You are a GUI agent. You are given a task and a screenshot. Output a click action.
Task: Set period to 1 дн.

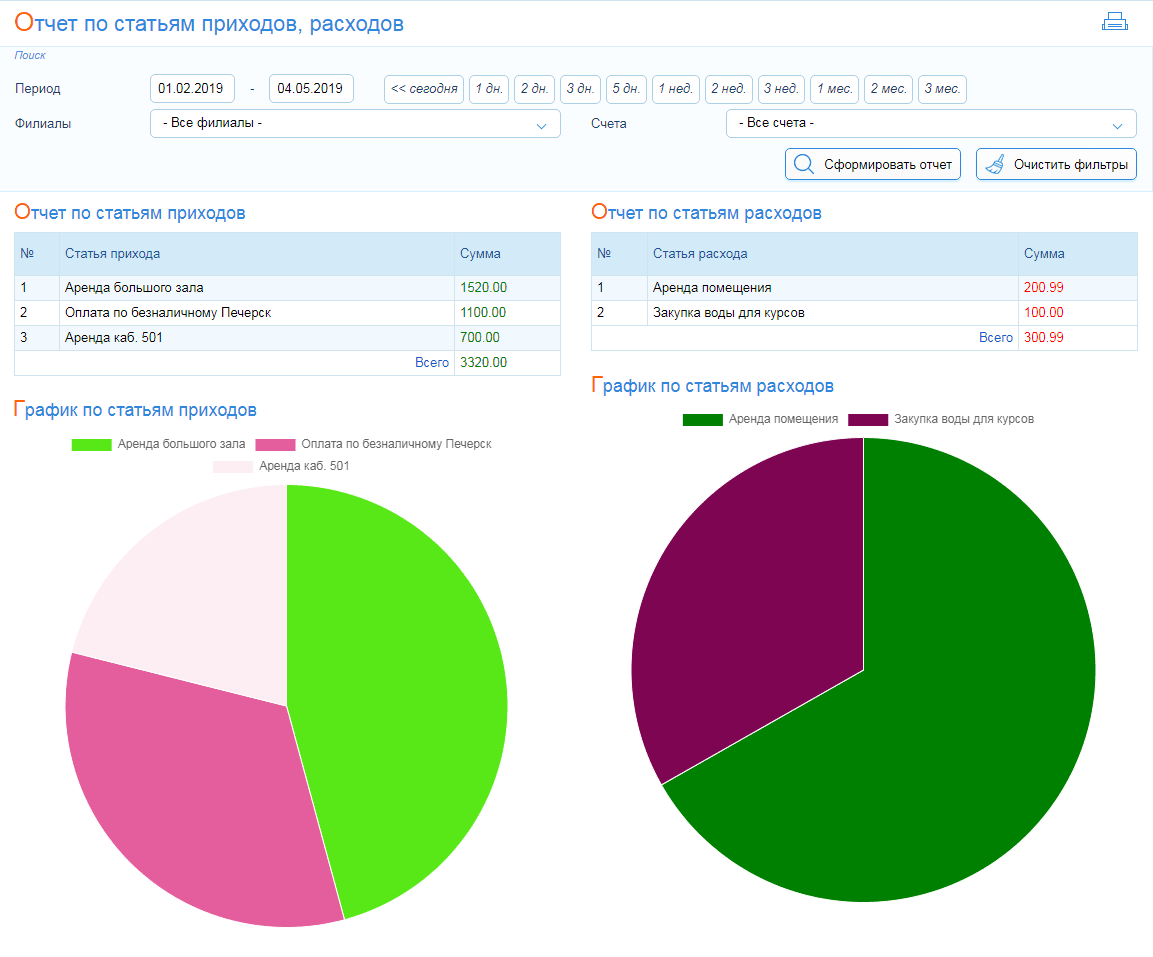click(489, 89)
